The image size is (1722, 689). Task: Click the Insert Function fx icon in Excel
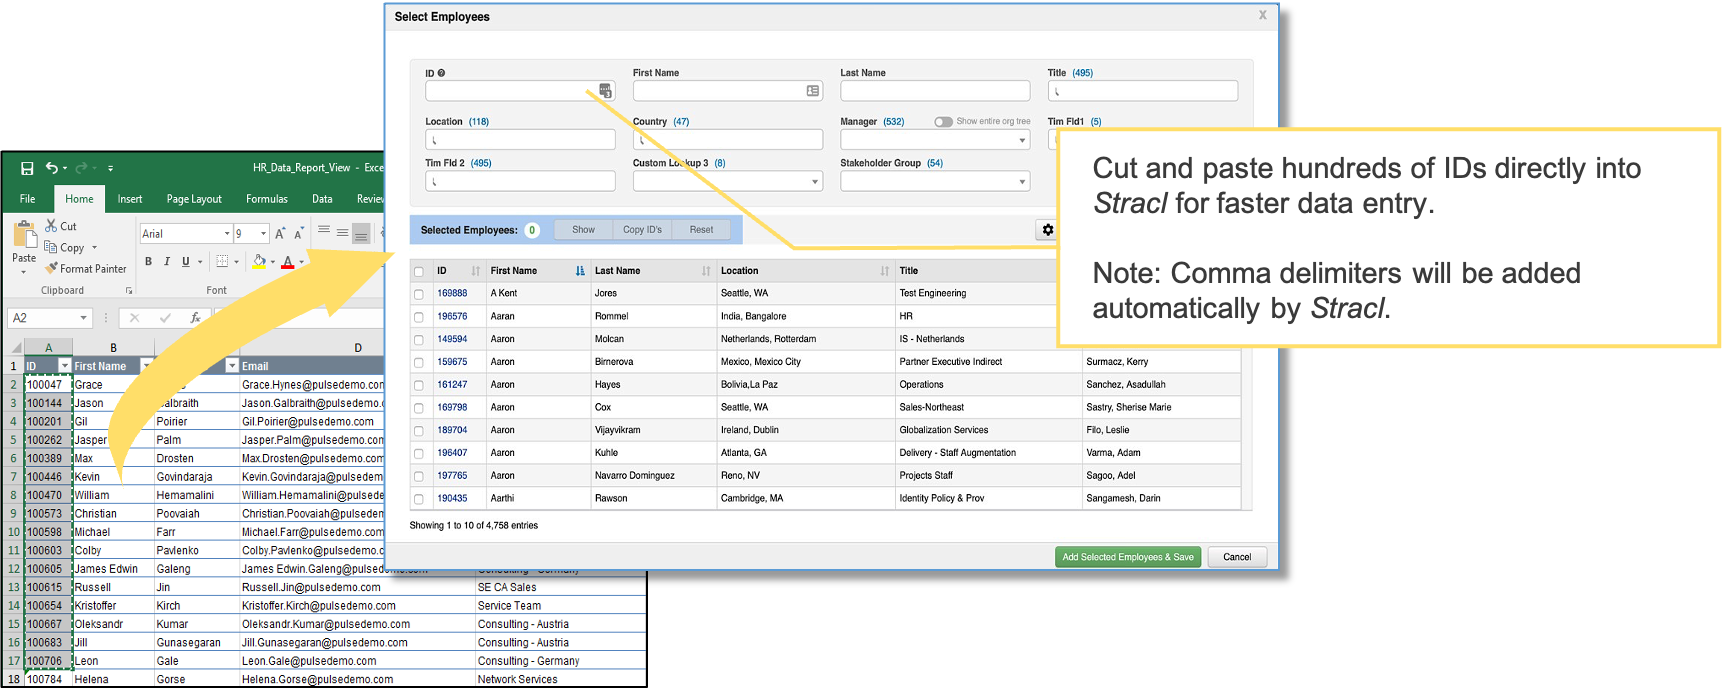pos(195,318)
